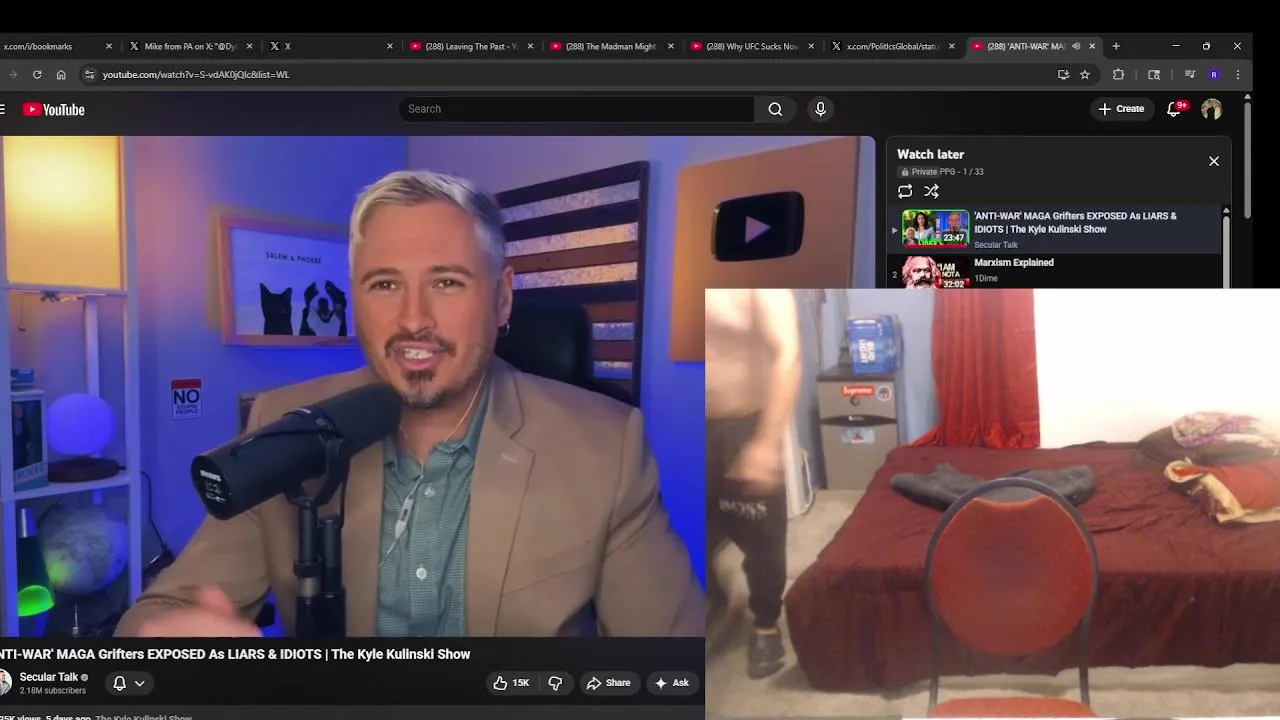Close the Why UFC Sucks Now tab

coord(811,46)
